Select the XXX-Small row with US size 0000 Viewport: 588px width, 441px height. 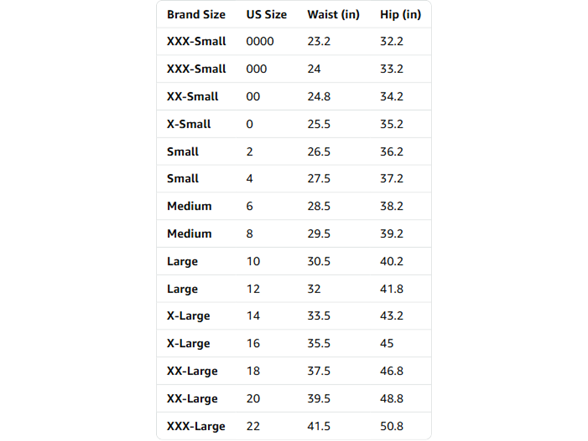(x=294, y=41)
